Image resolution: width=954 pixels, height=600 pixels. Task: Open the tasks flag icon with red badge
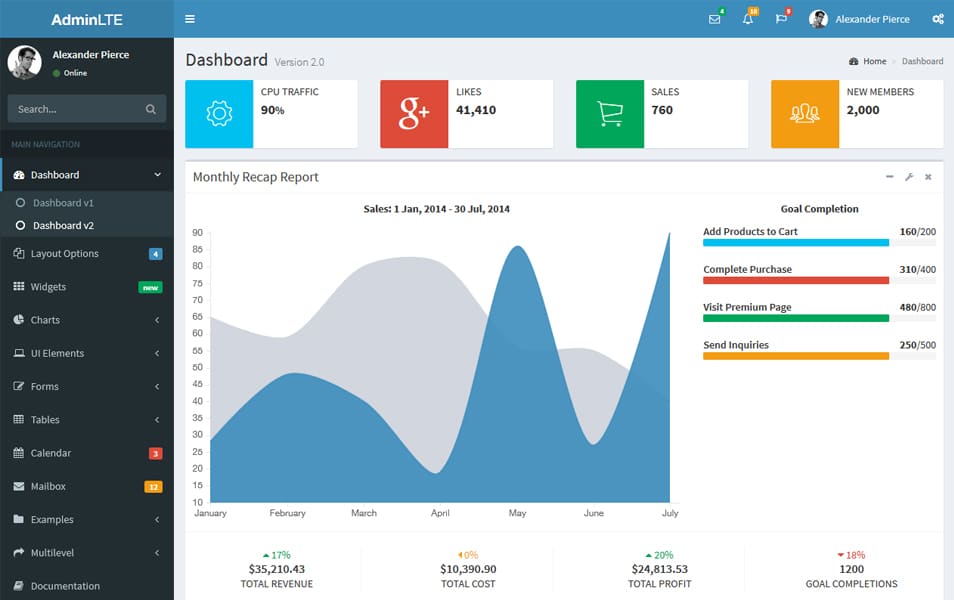pos(781,18)
